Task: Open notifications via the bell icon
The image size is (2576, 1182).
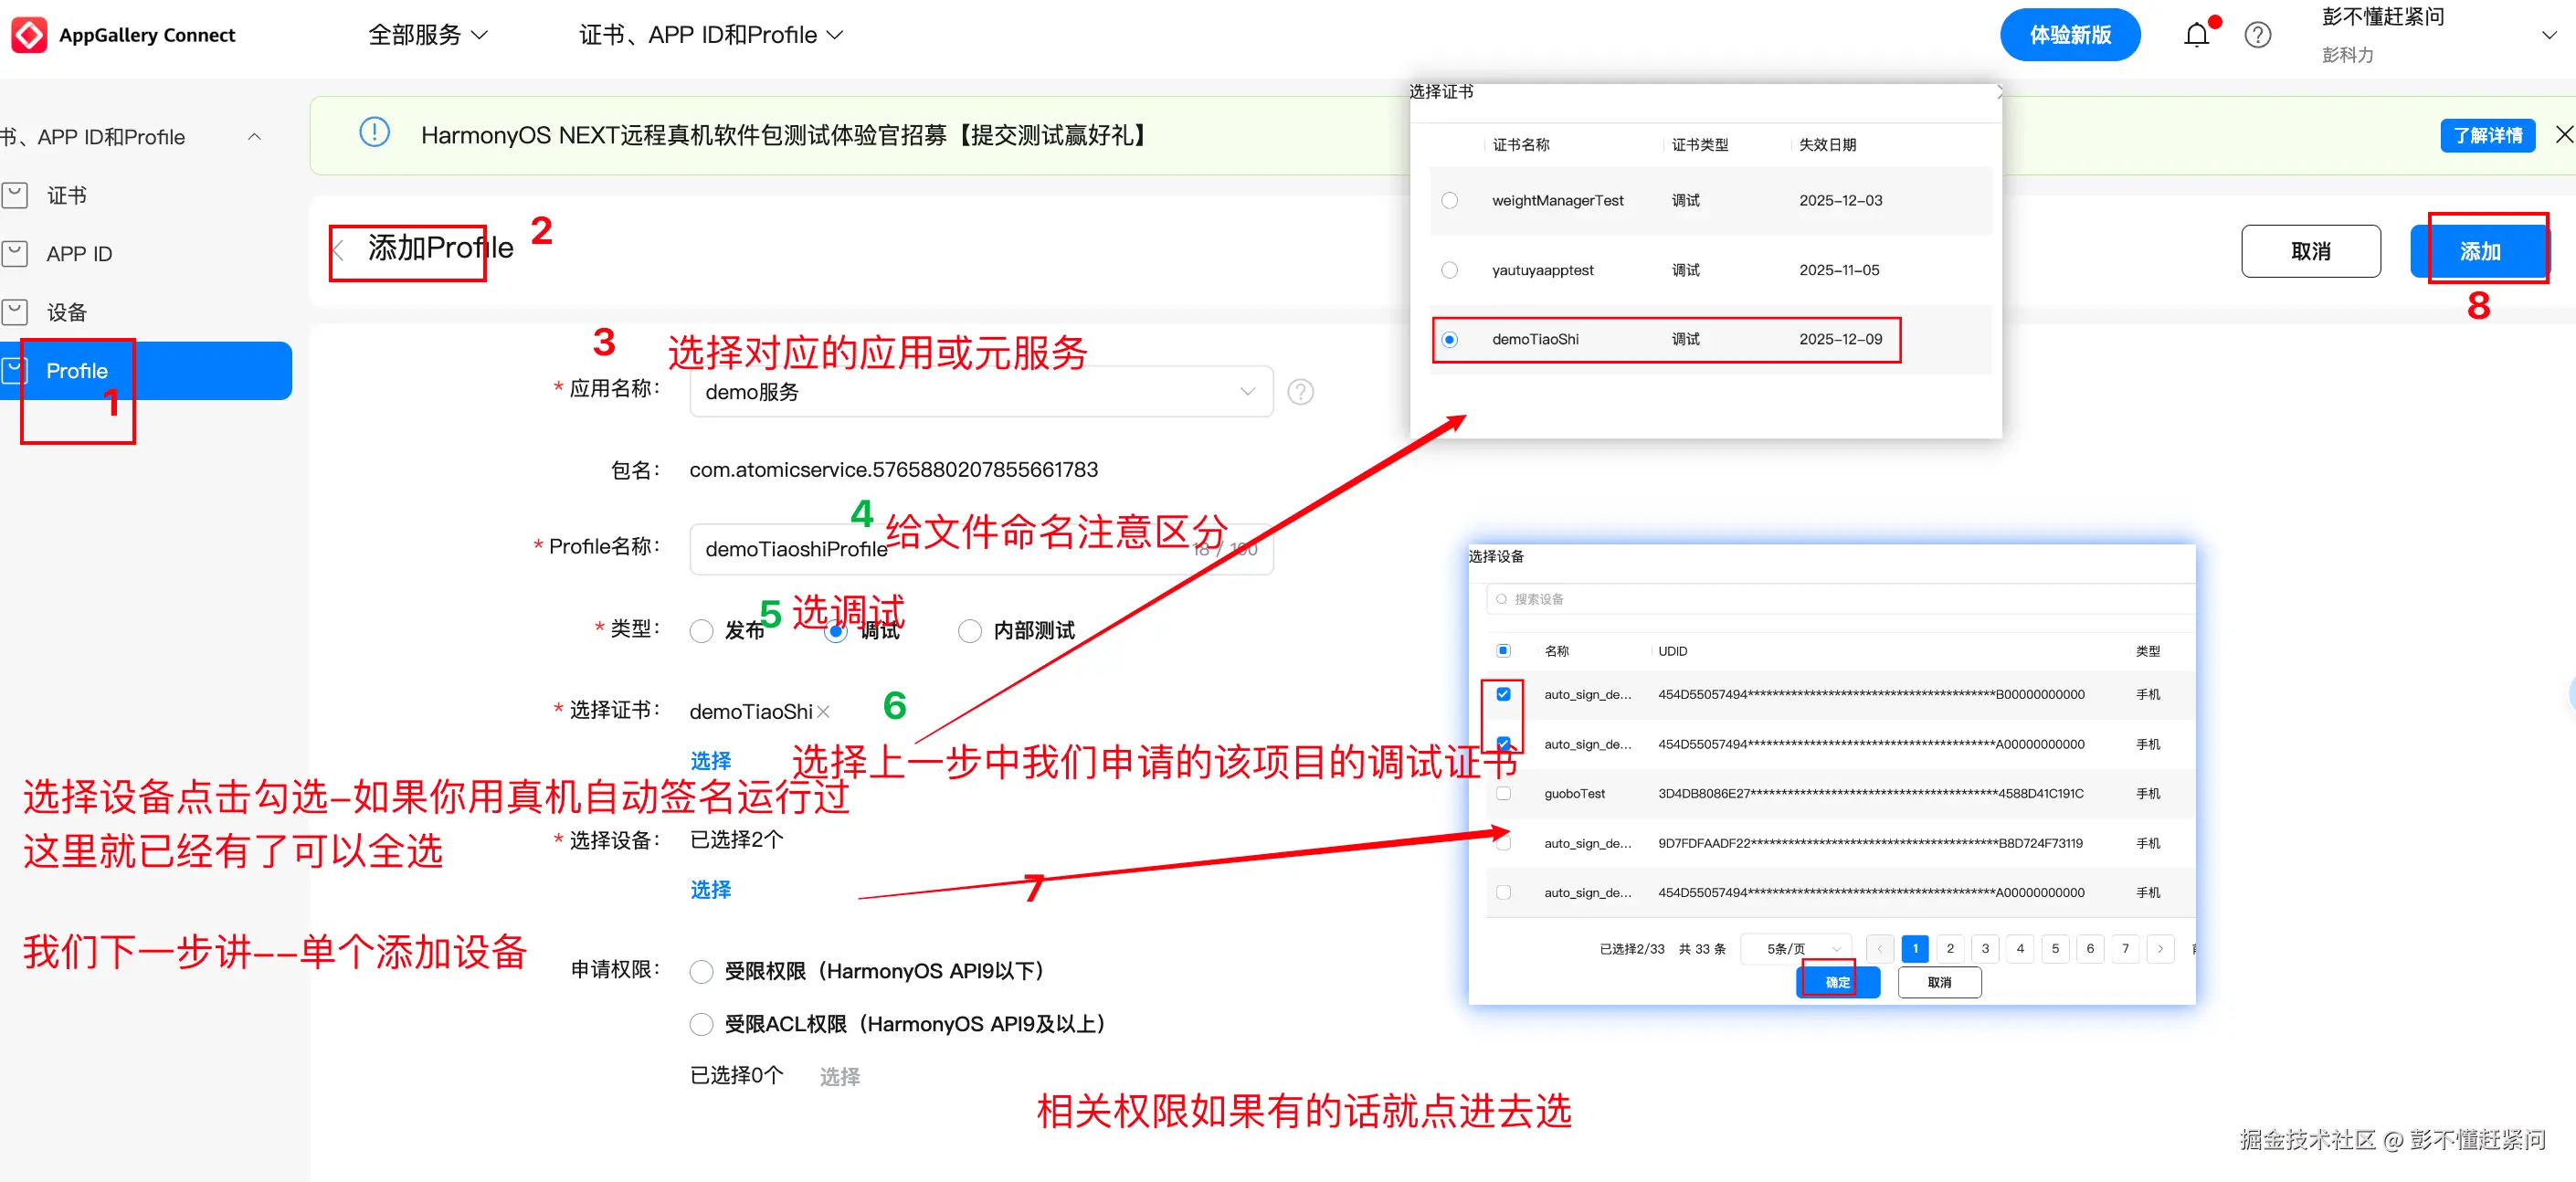Action: (x=2196, y=33)
